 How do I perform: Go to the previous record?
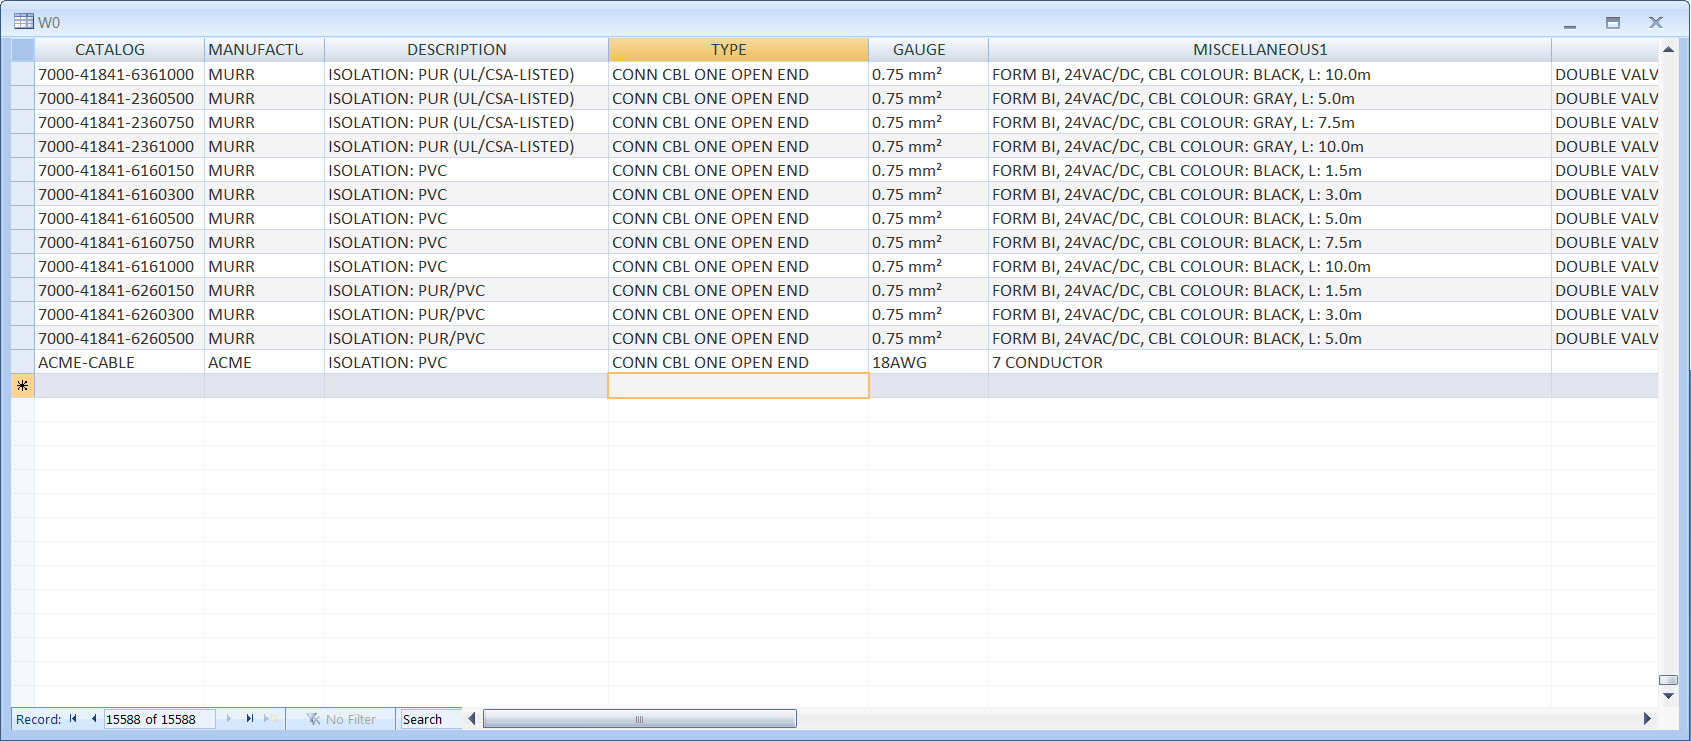coord(93,719)
